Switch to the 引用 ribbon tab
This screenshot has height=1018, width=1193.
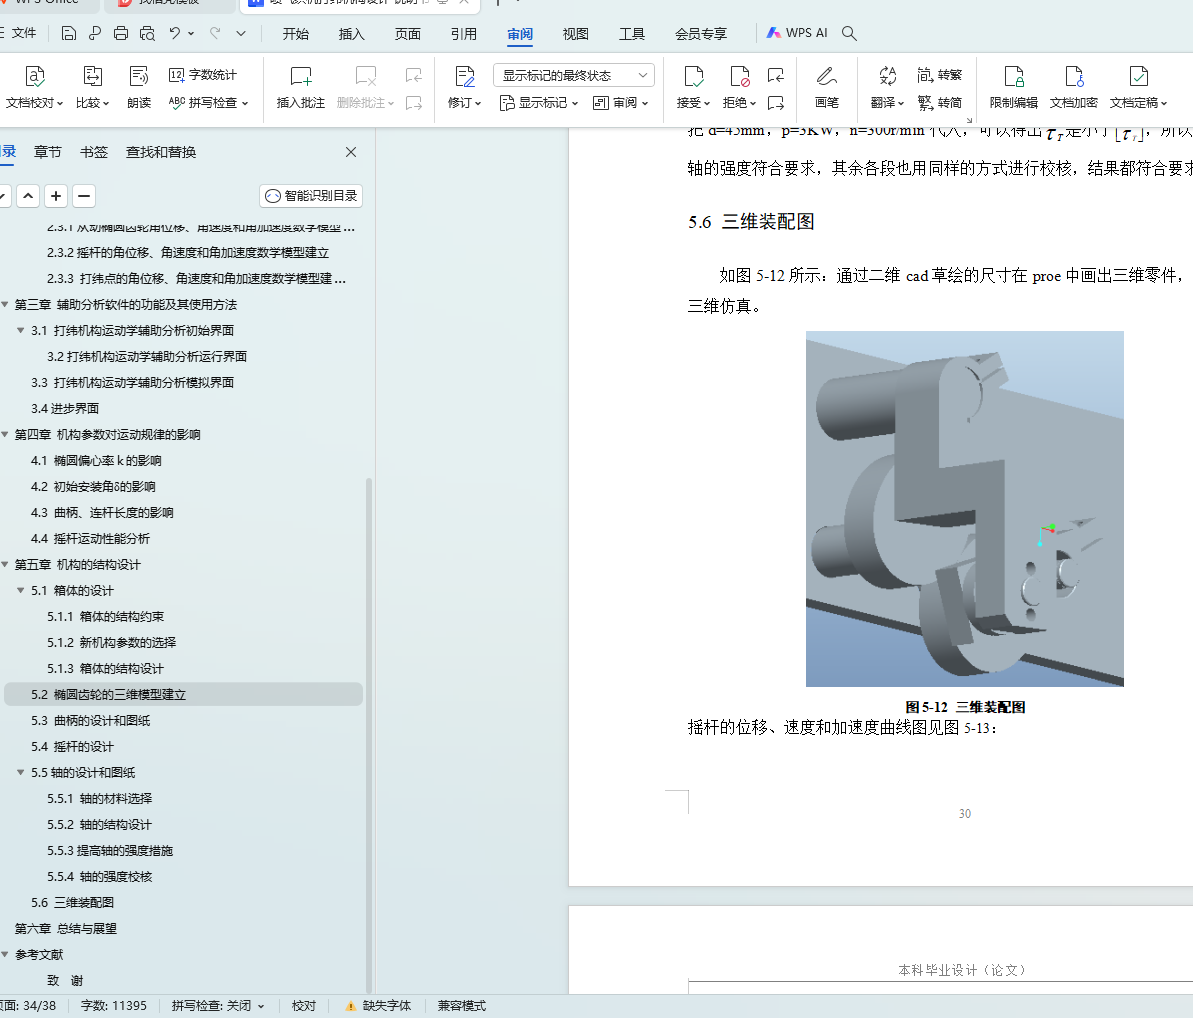tap(463, 33)
